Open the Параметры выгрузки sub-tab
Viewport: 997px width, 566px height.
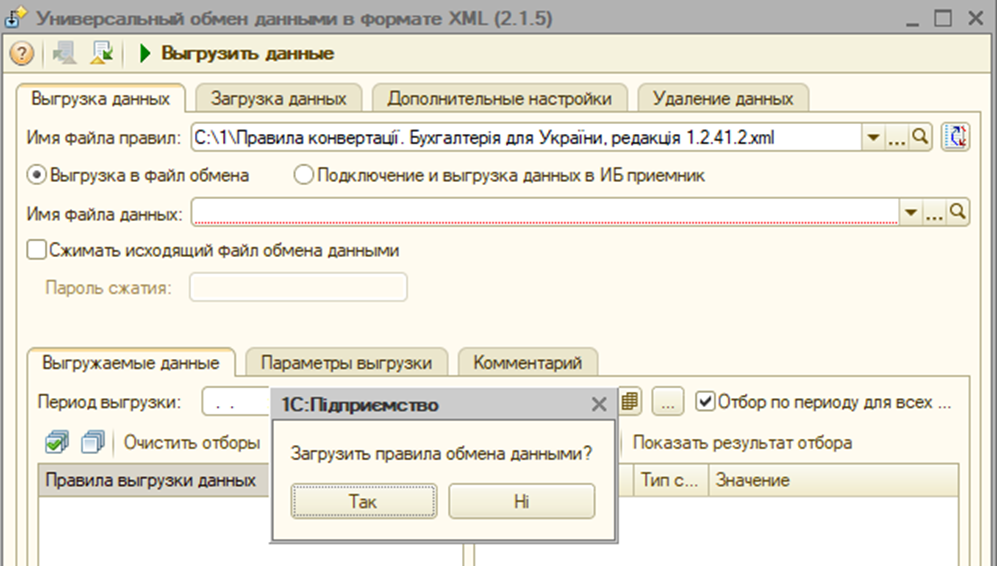click(347, 363)
